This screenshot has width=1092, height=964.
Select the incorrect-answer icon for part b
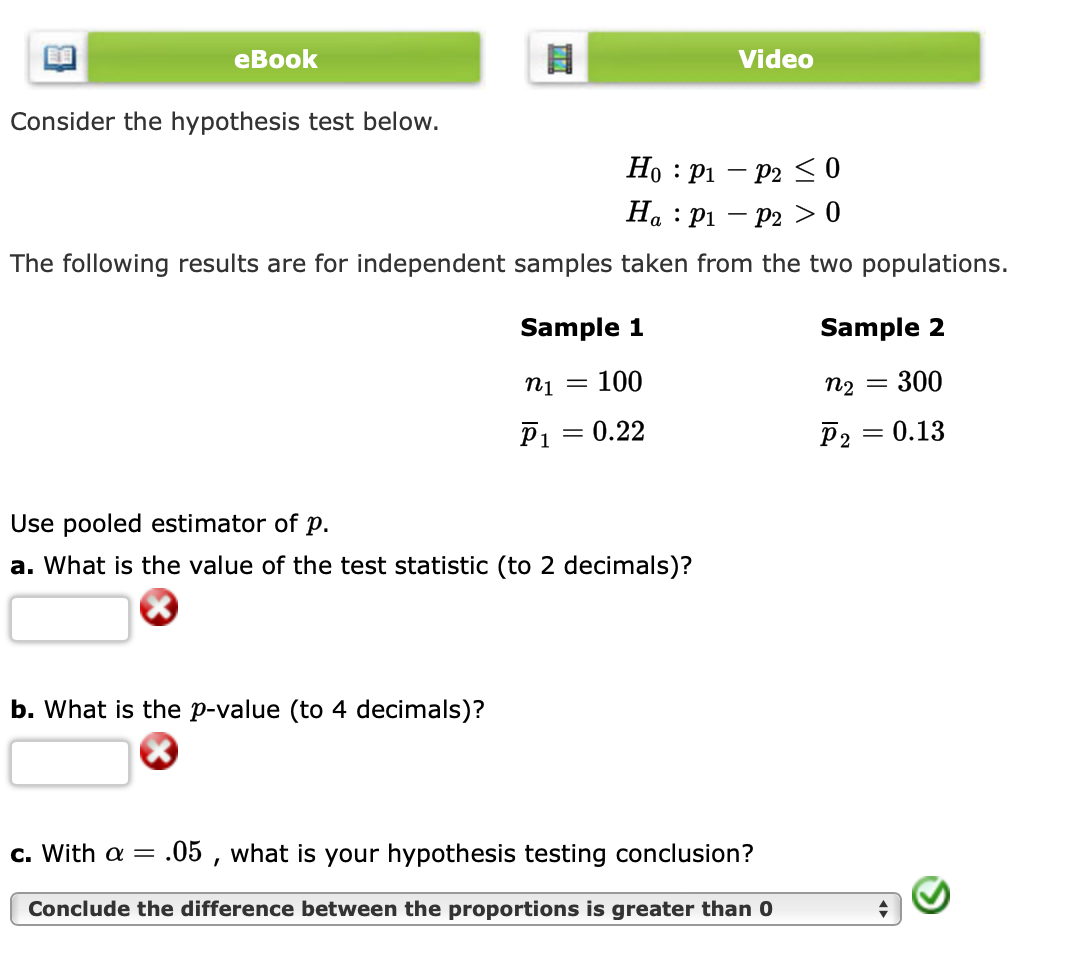tap(160, 750)
